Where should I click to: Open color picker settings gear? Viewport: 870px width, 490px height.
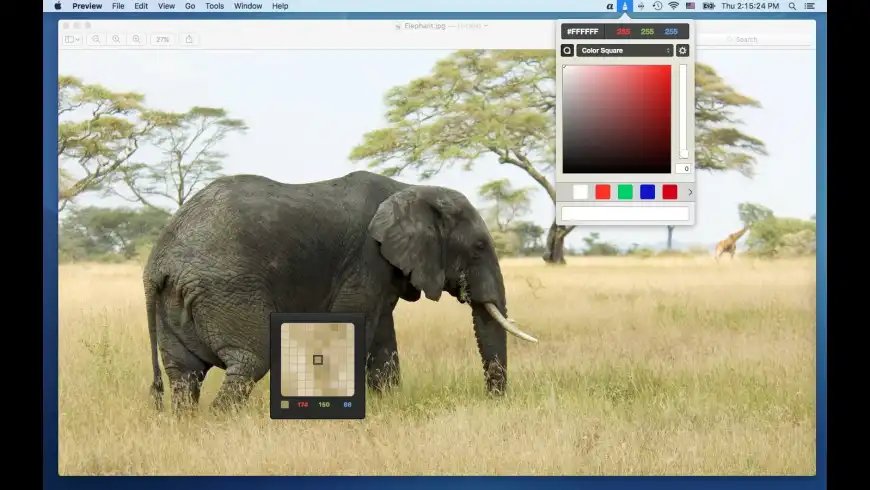[683, 50]
